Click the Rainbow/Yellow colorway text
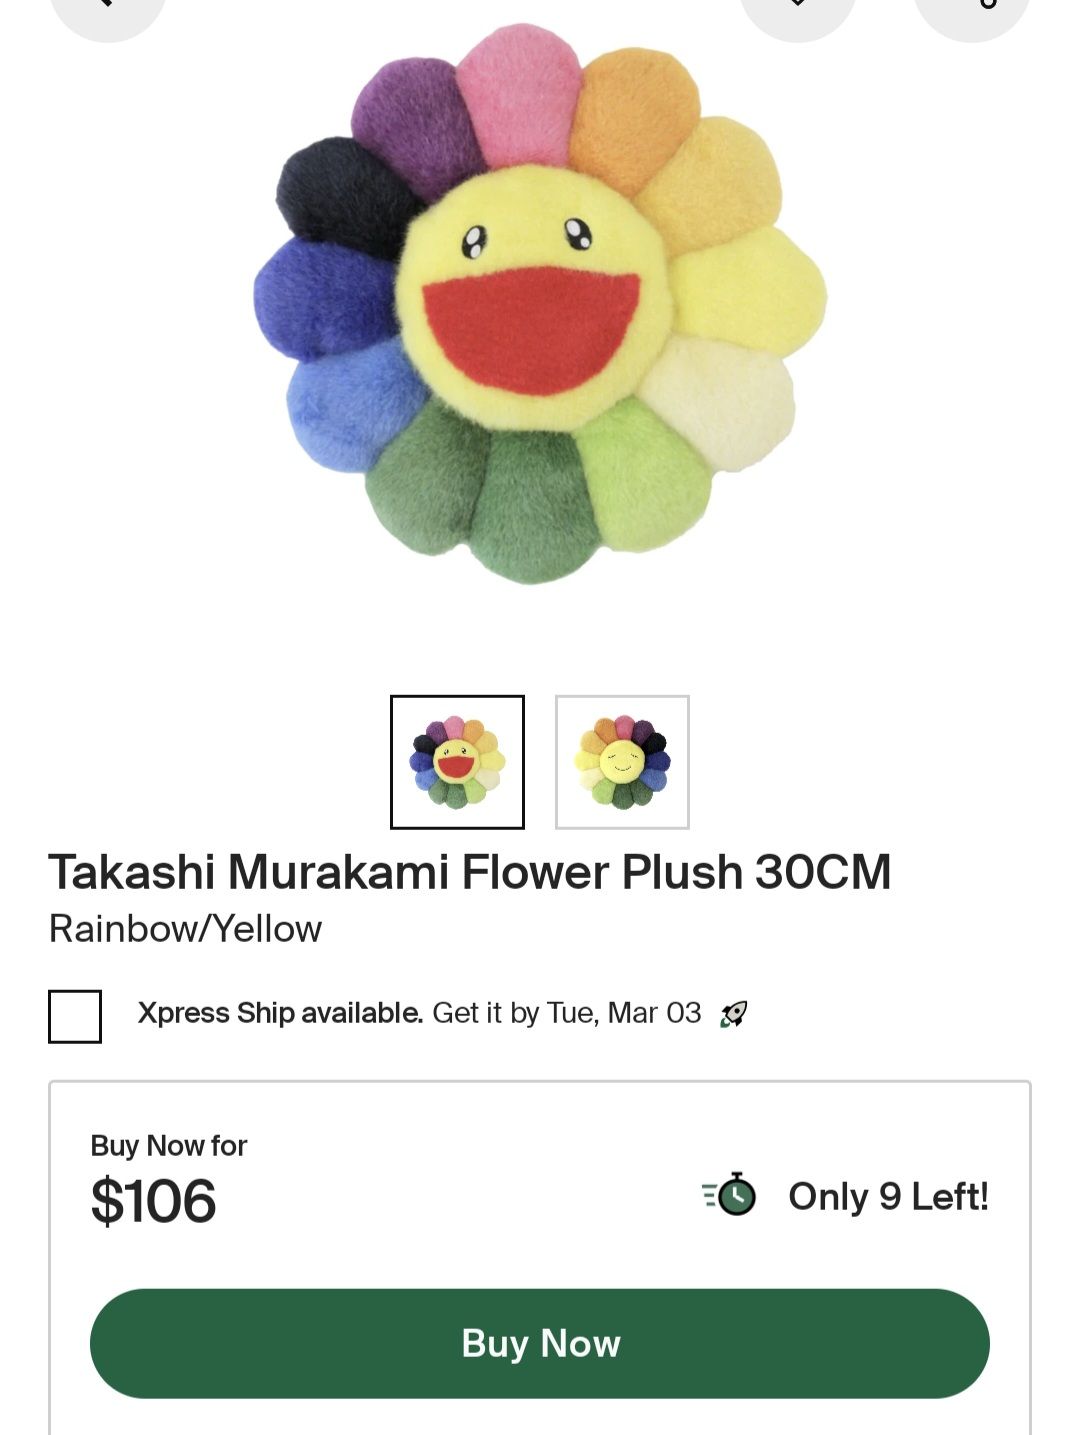Screen dimensions: 1080x1435 coord(185,929)
